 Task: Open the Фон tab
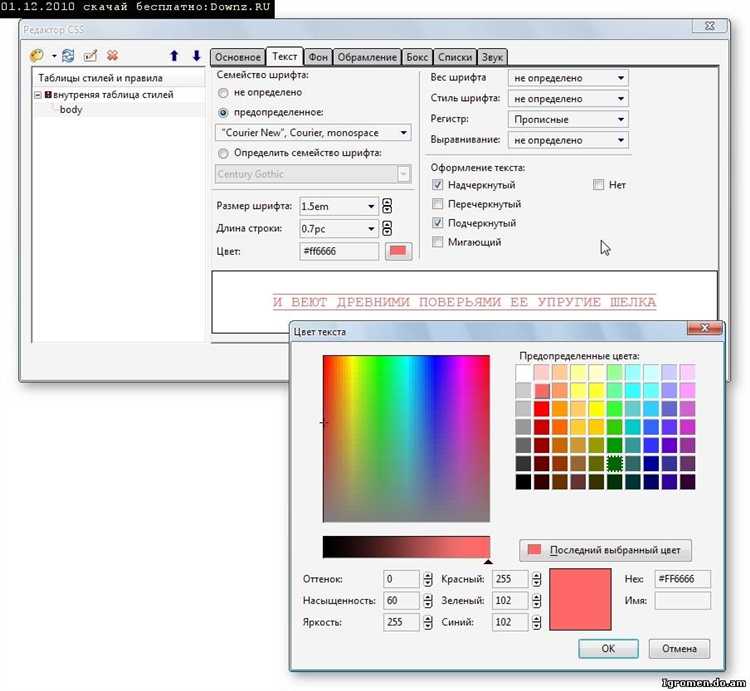pos(318,57)
